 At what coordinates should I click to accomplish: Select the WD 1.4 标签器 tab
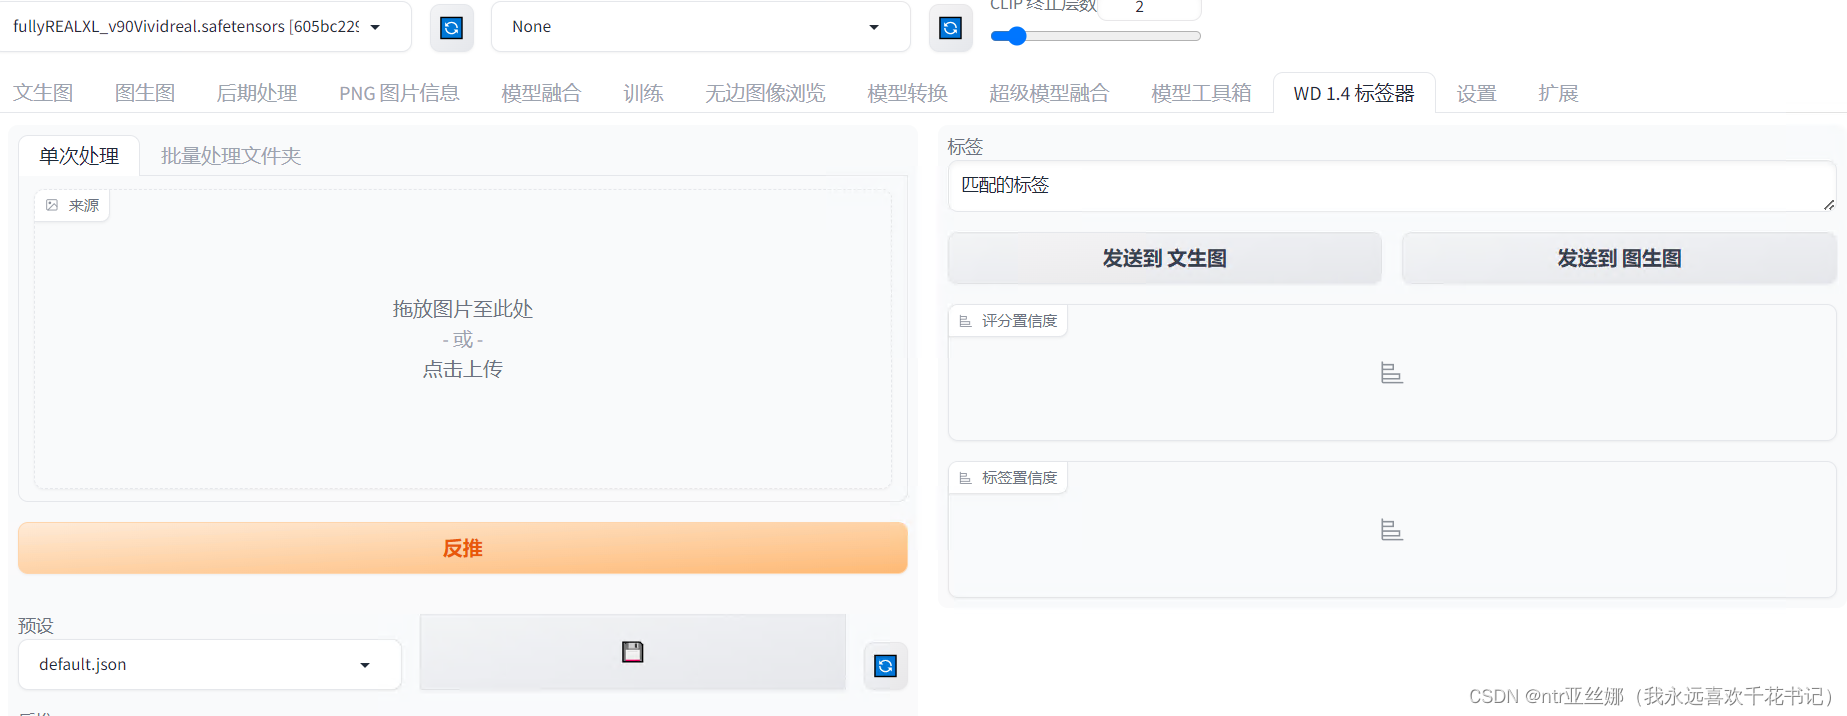tap(1354, 93)
